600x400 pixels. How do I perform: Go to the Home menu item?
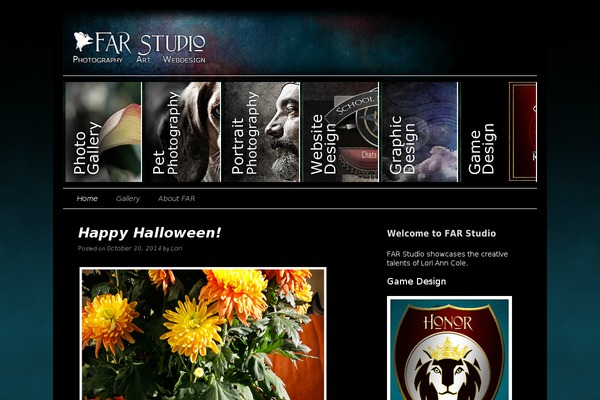tap(87, 199)
